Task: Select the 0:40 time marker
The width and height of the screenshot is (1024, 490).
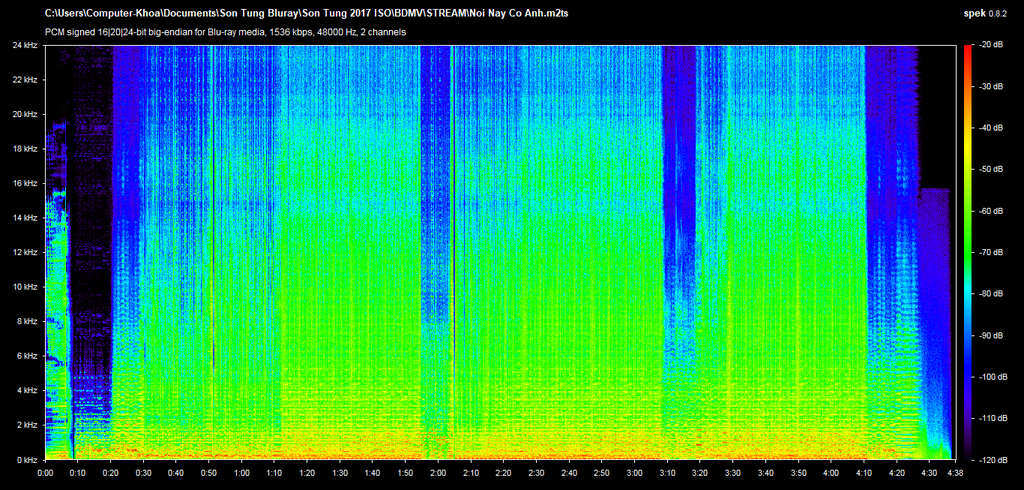Action: 176,472
